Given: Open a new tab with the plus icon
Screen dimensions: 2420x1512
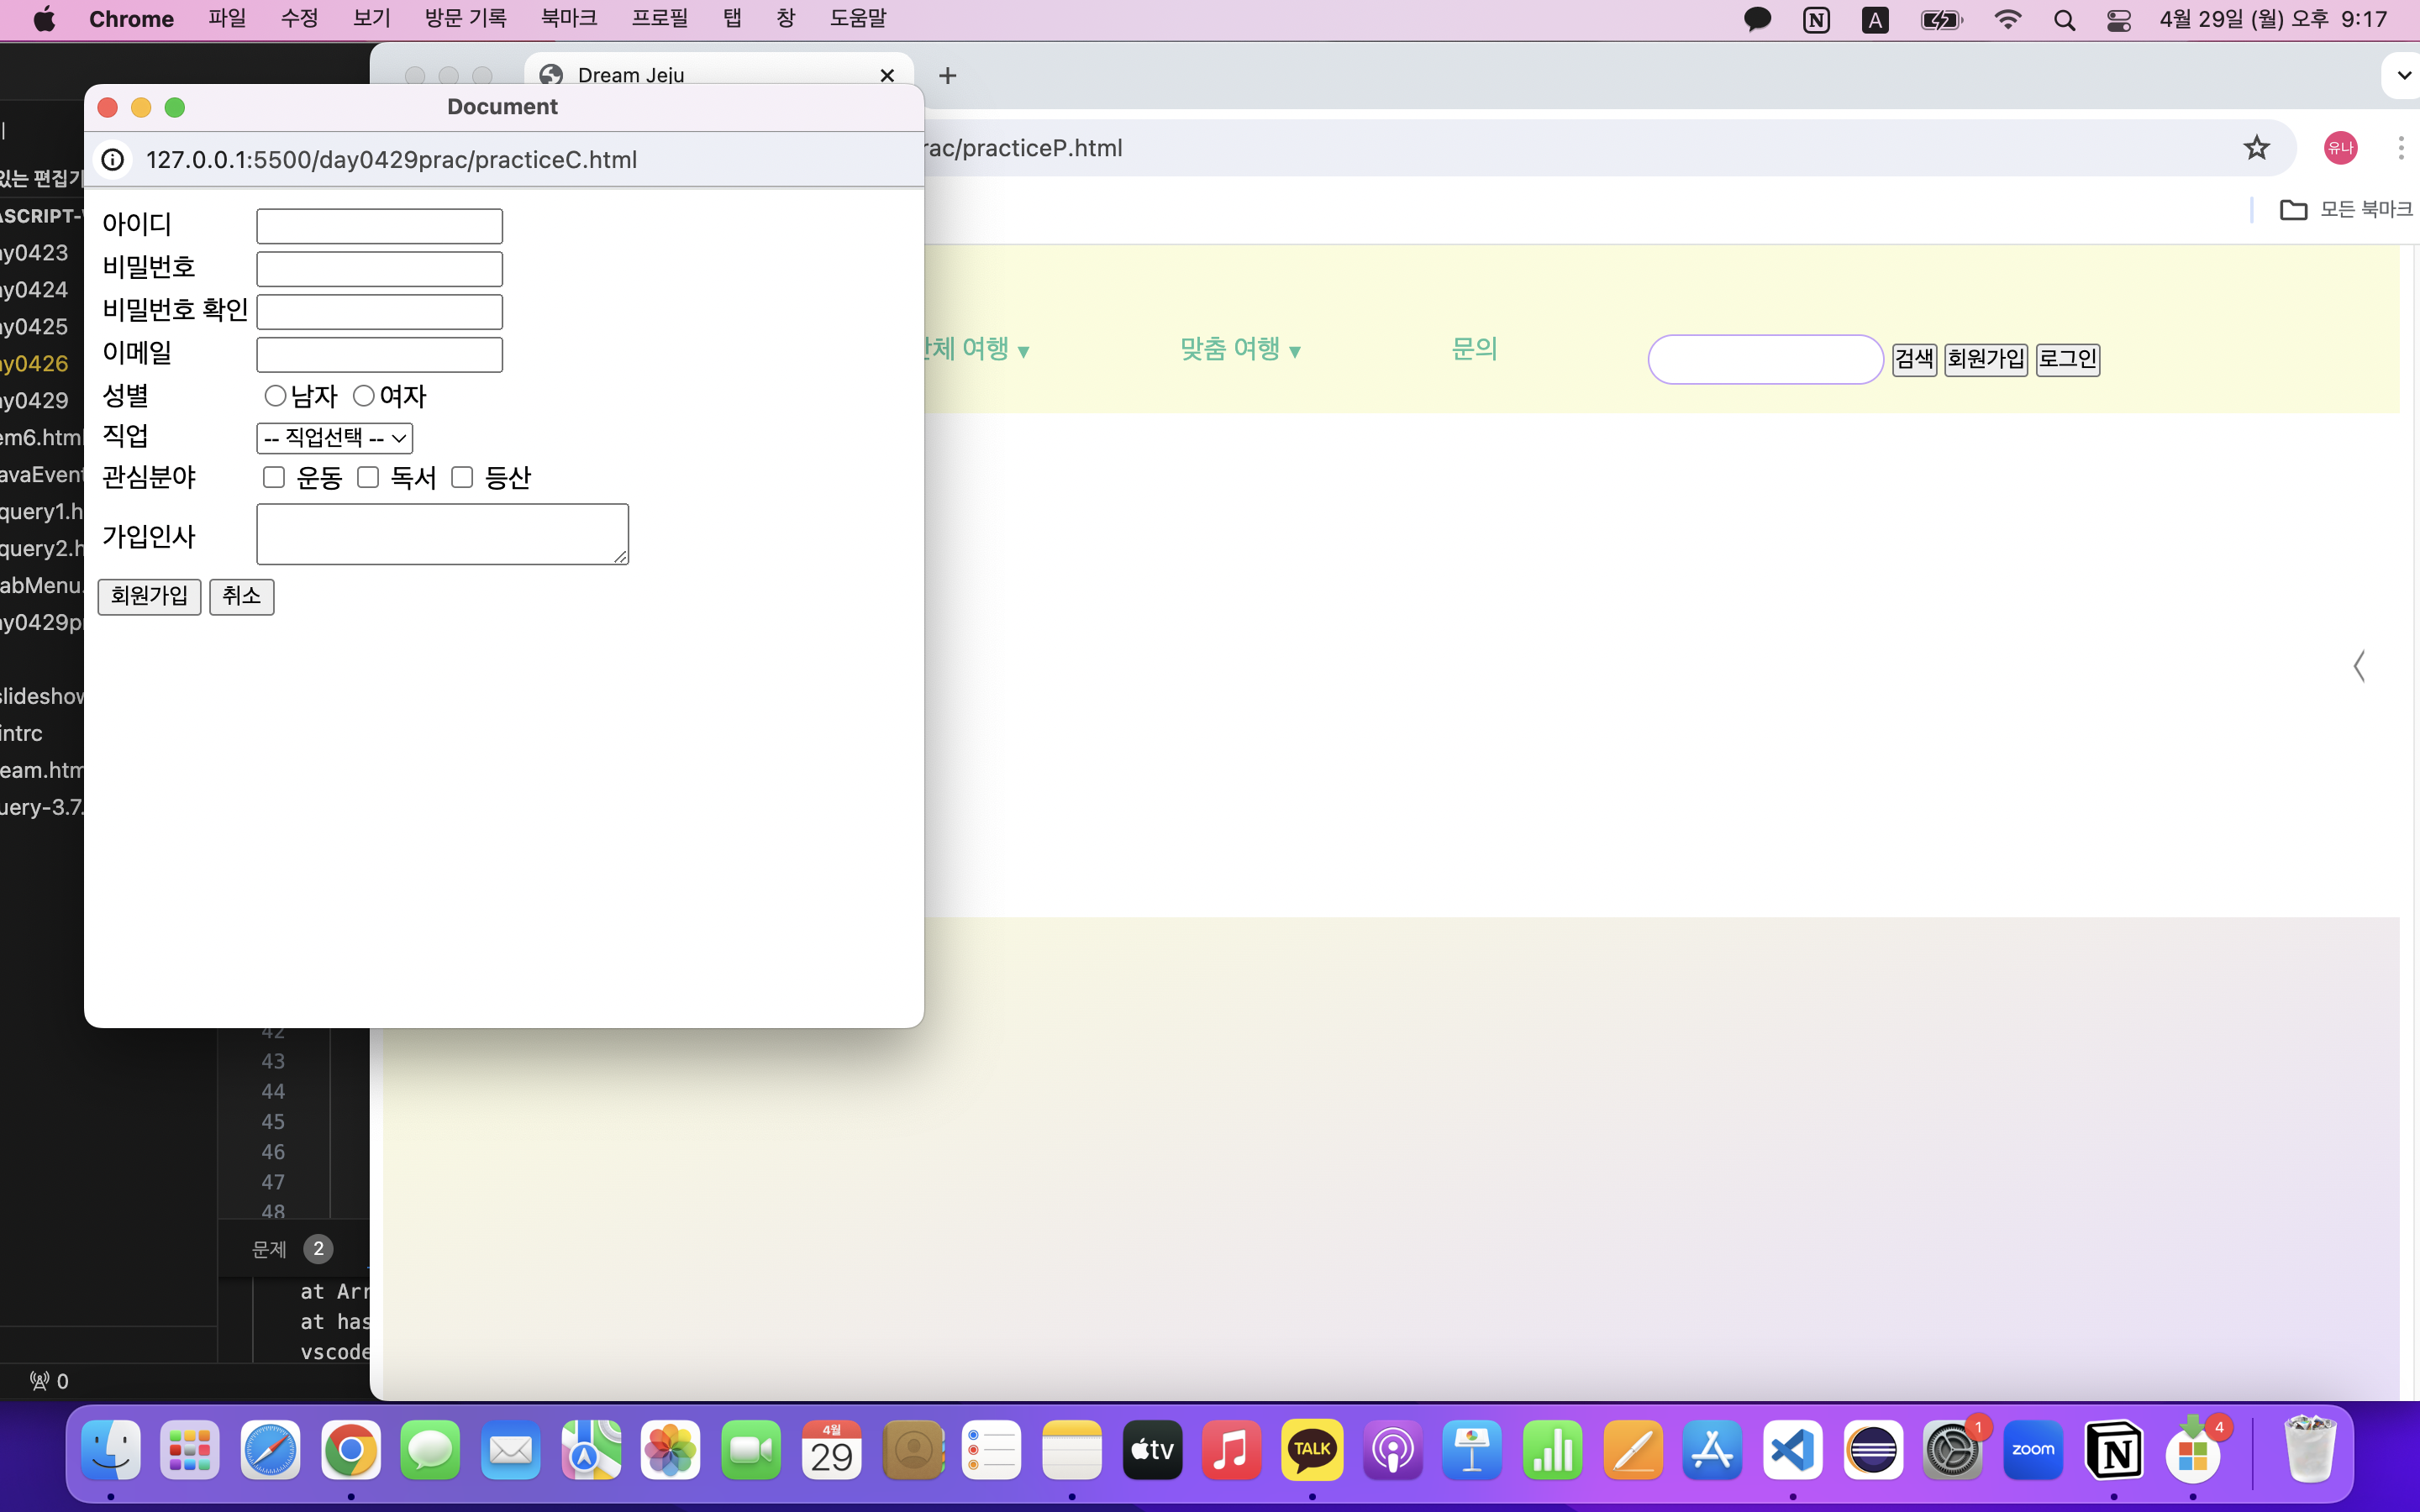Looking at the screenshot, I should (947, 76).
